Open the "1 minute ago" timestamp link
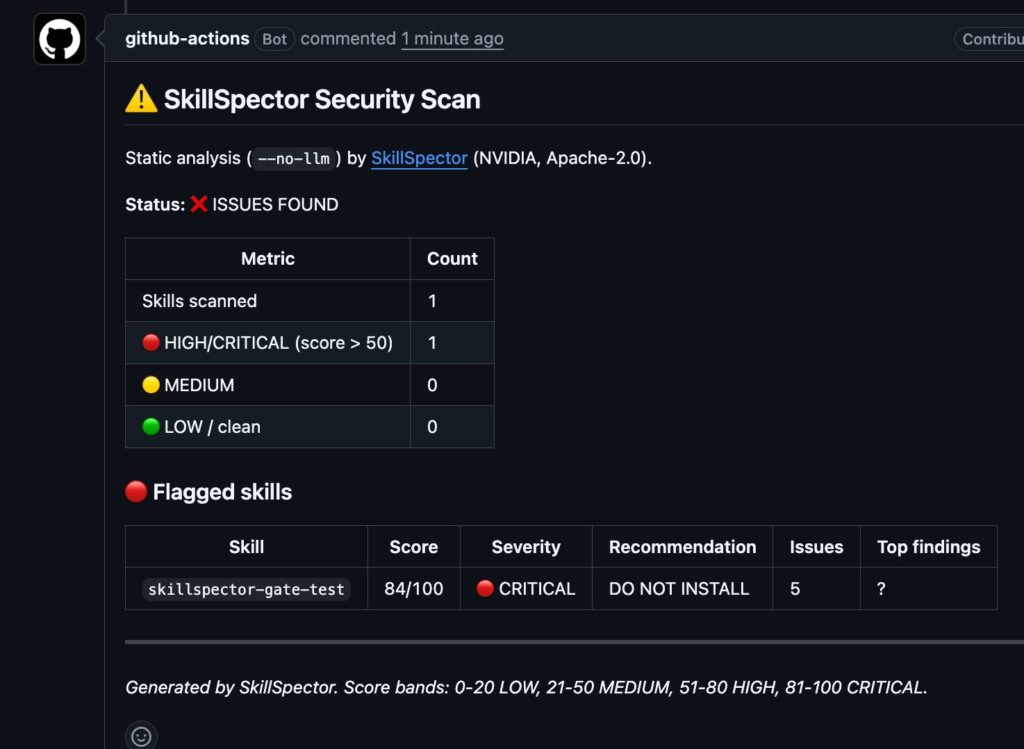This screenshot has height=749, width=1024. pos(453,39)
